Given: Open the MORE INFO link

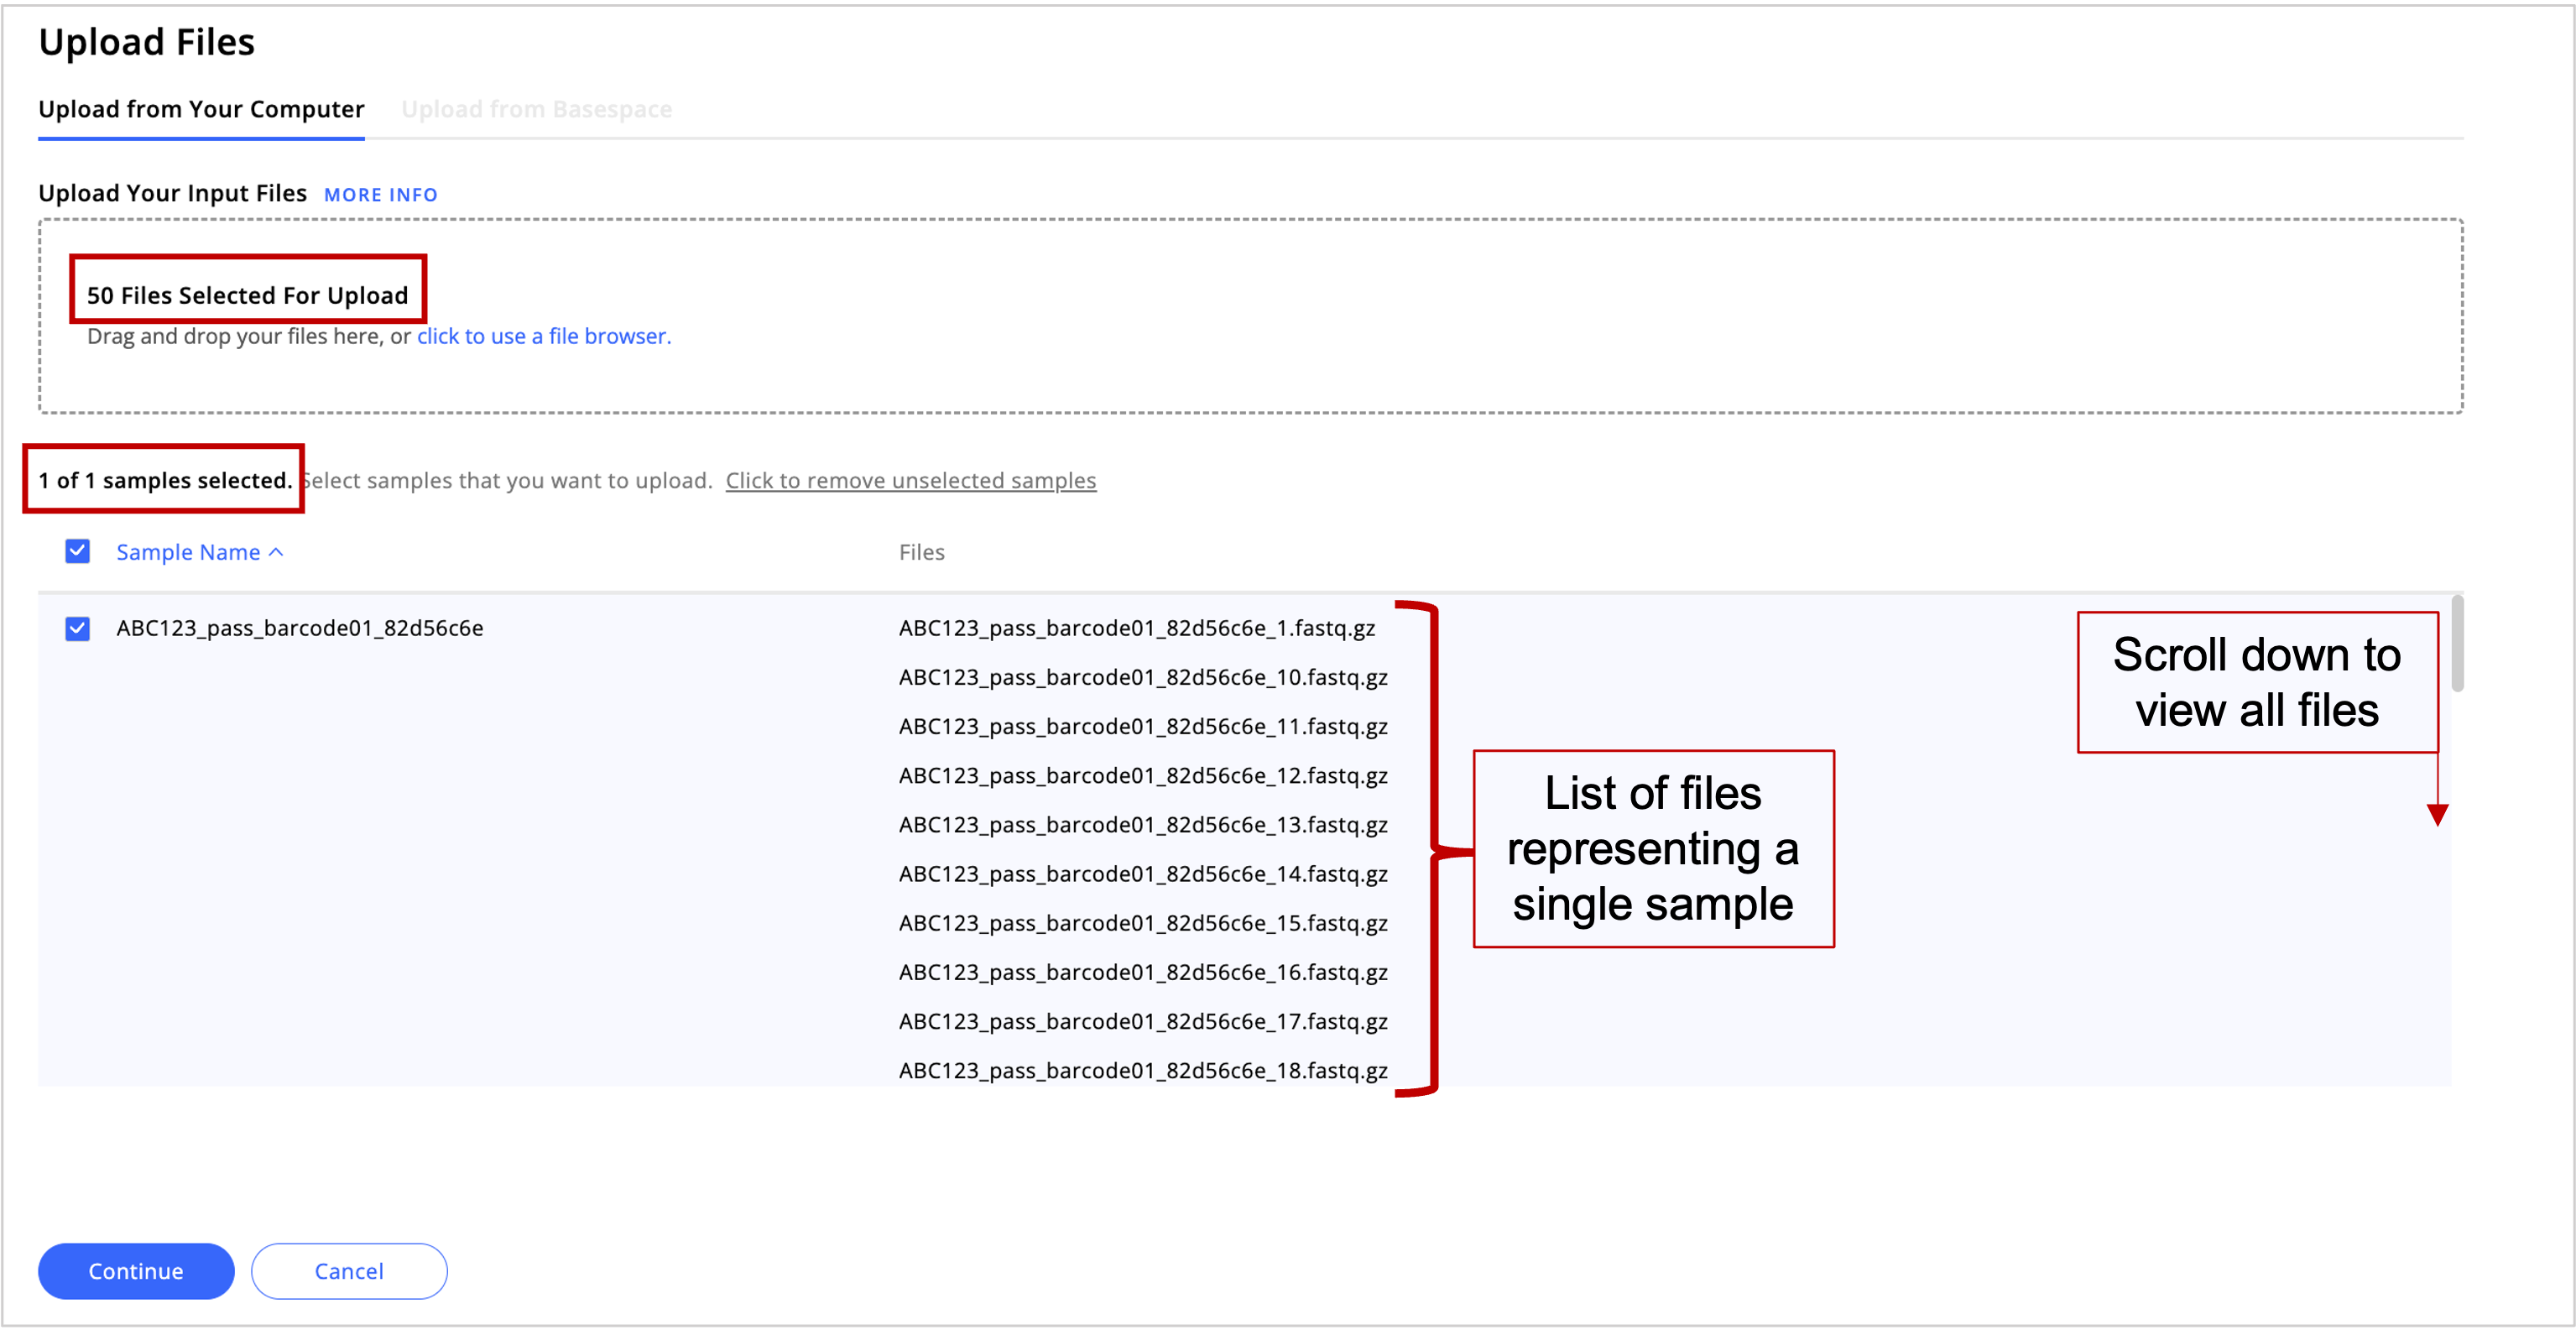Looking at the screenshot, I should point(381,195).
